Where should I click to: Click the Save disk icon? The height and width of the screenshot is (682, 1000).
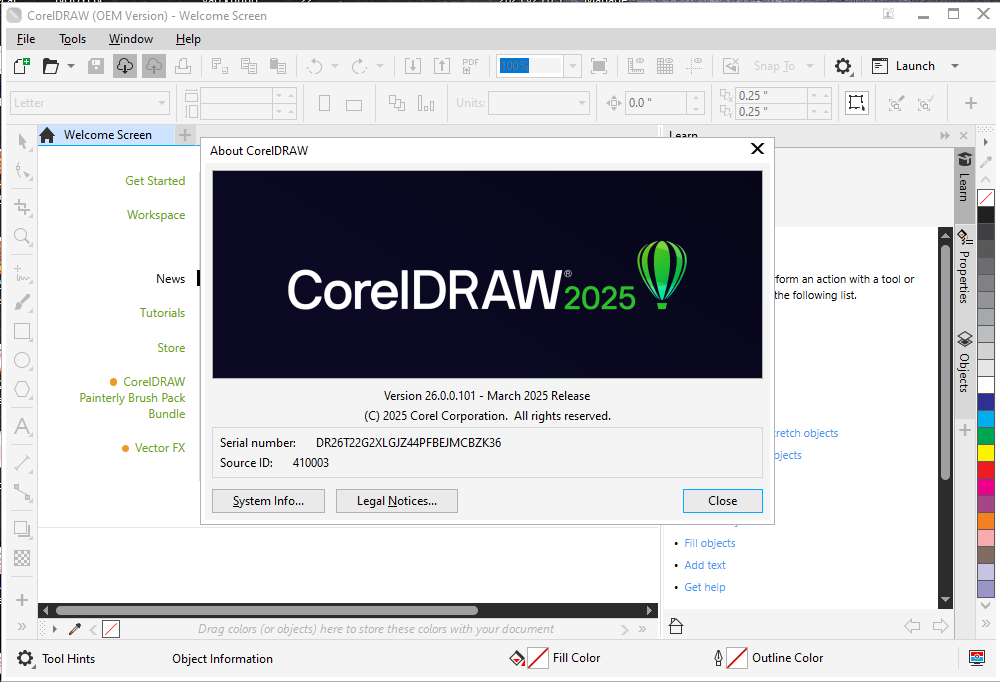pos(96,66)
